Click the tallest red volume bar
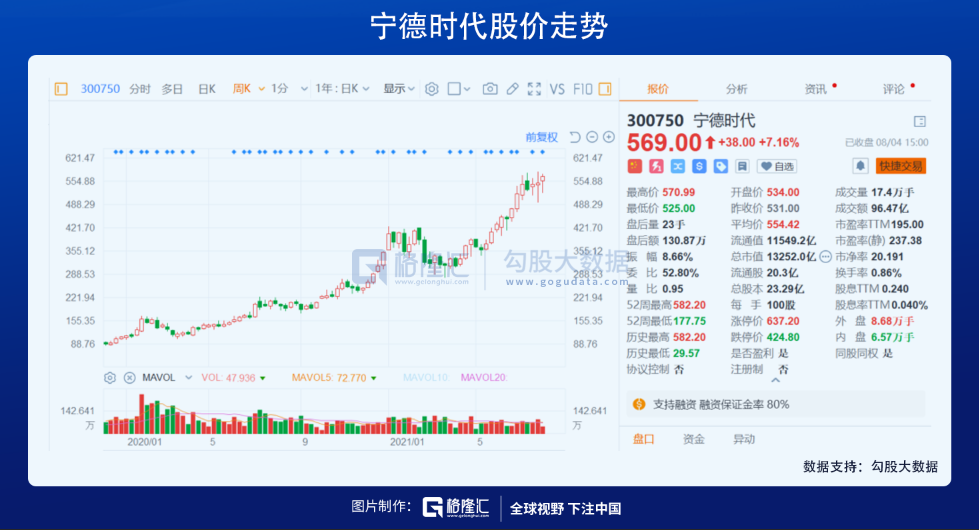The image size is (979, 530). click(x=142, y=414)
